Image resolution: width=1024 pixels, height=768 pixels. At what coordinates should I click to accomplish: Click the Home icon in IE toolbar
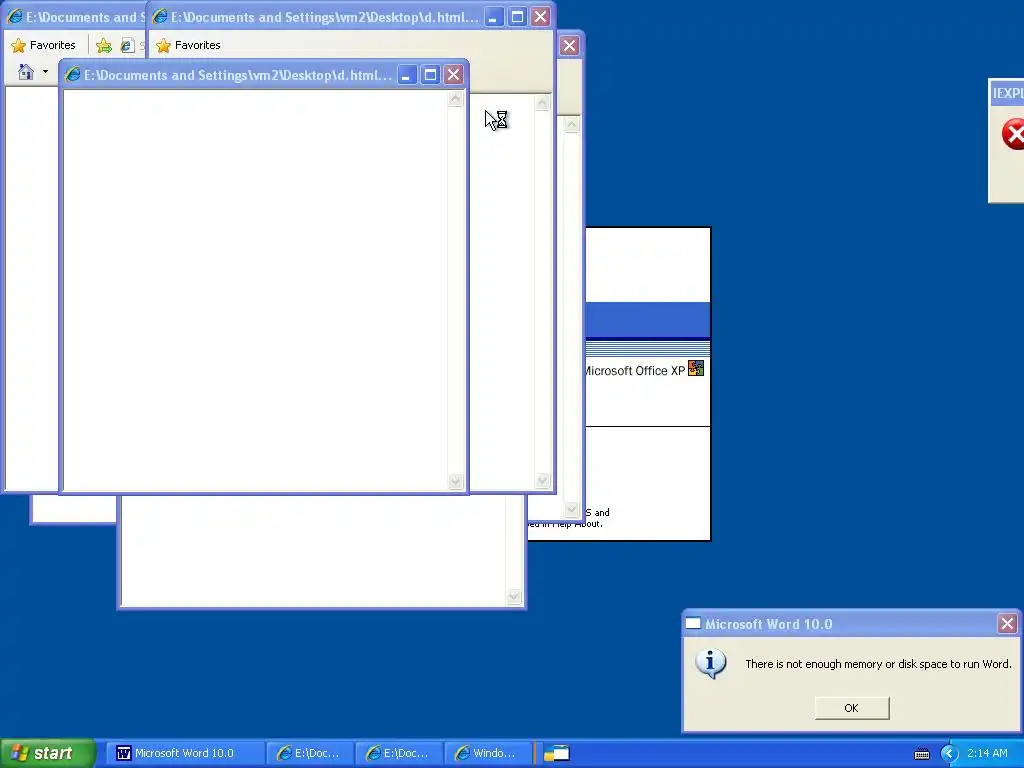25,72
